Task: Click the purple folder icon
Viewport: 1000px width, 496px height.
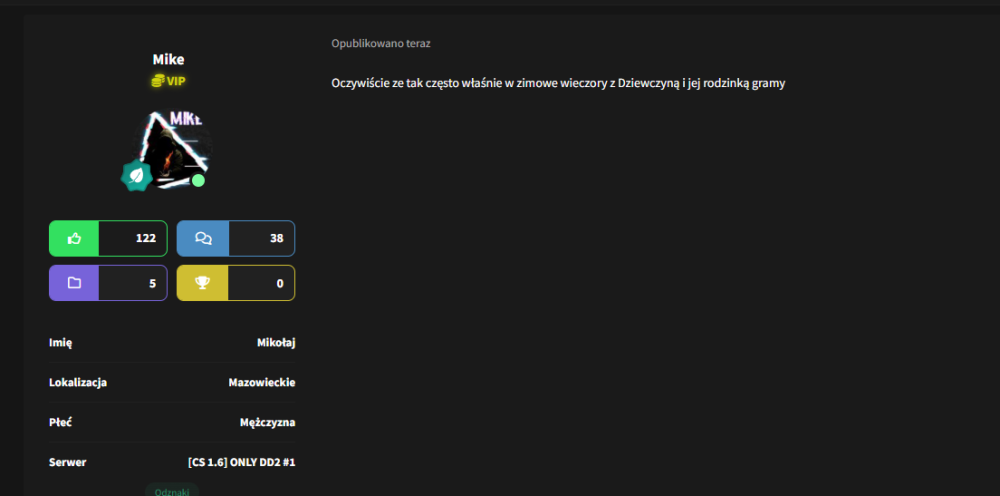Action: pos(74,283)
